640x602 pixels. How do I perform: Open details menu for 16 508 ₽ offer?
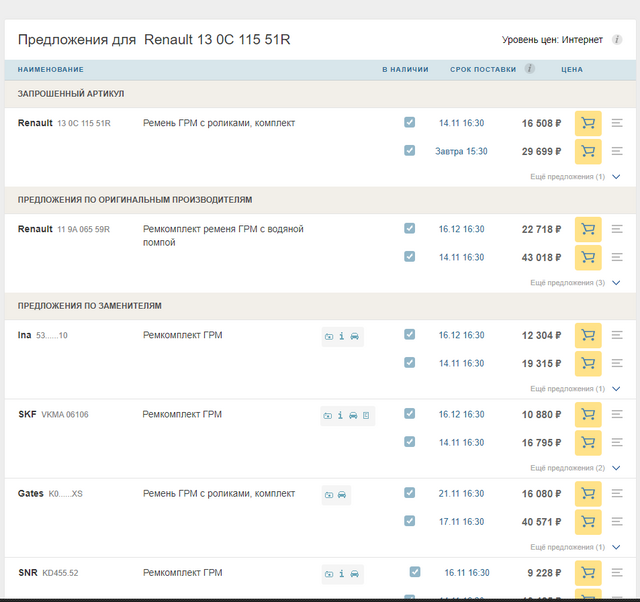tap(617, 123)
